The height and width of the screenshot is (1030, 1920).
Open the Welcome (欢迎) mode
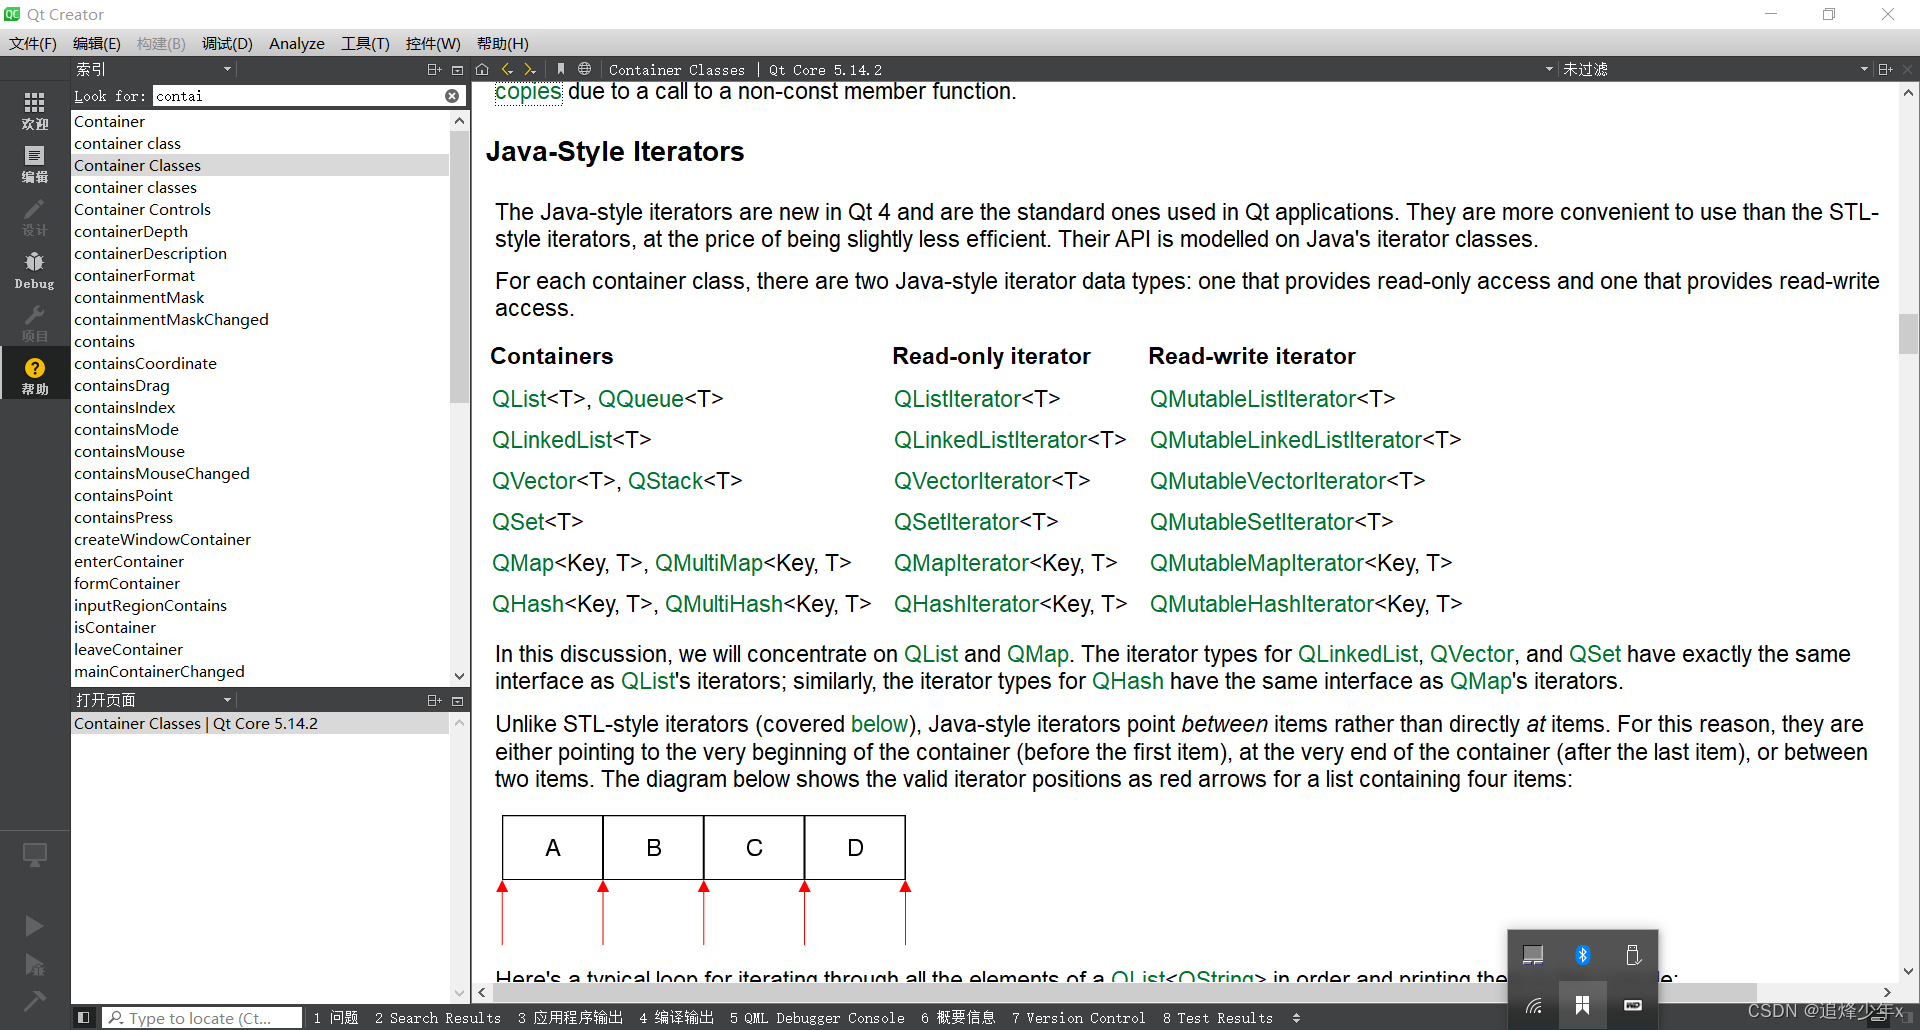35,111
